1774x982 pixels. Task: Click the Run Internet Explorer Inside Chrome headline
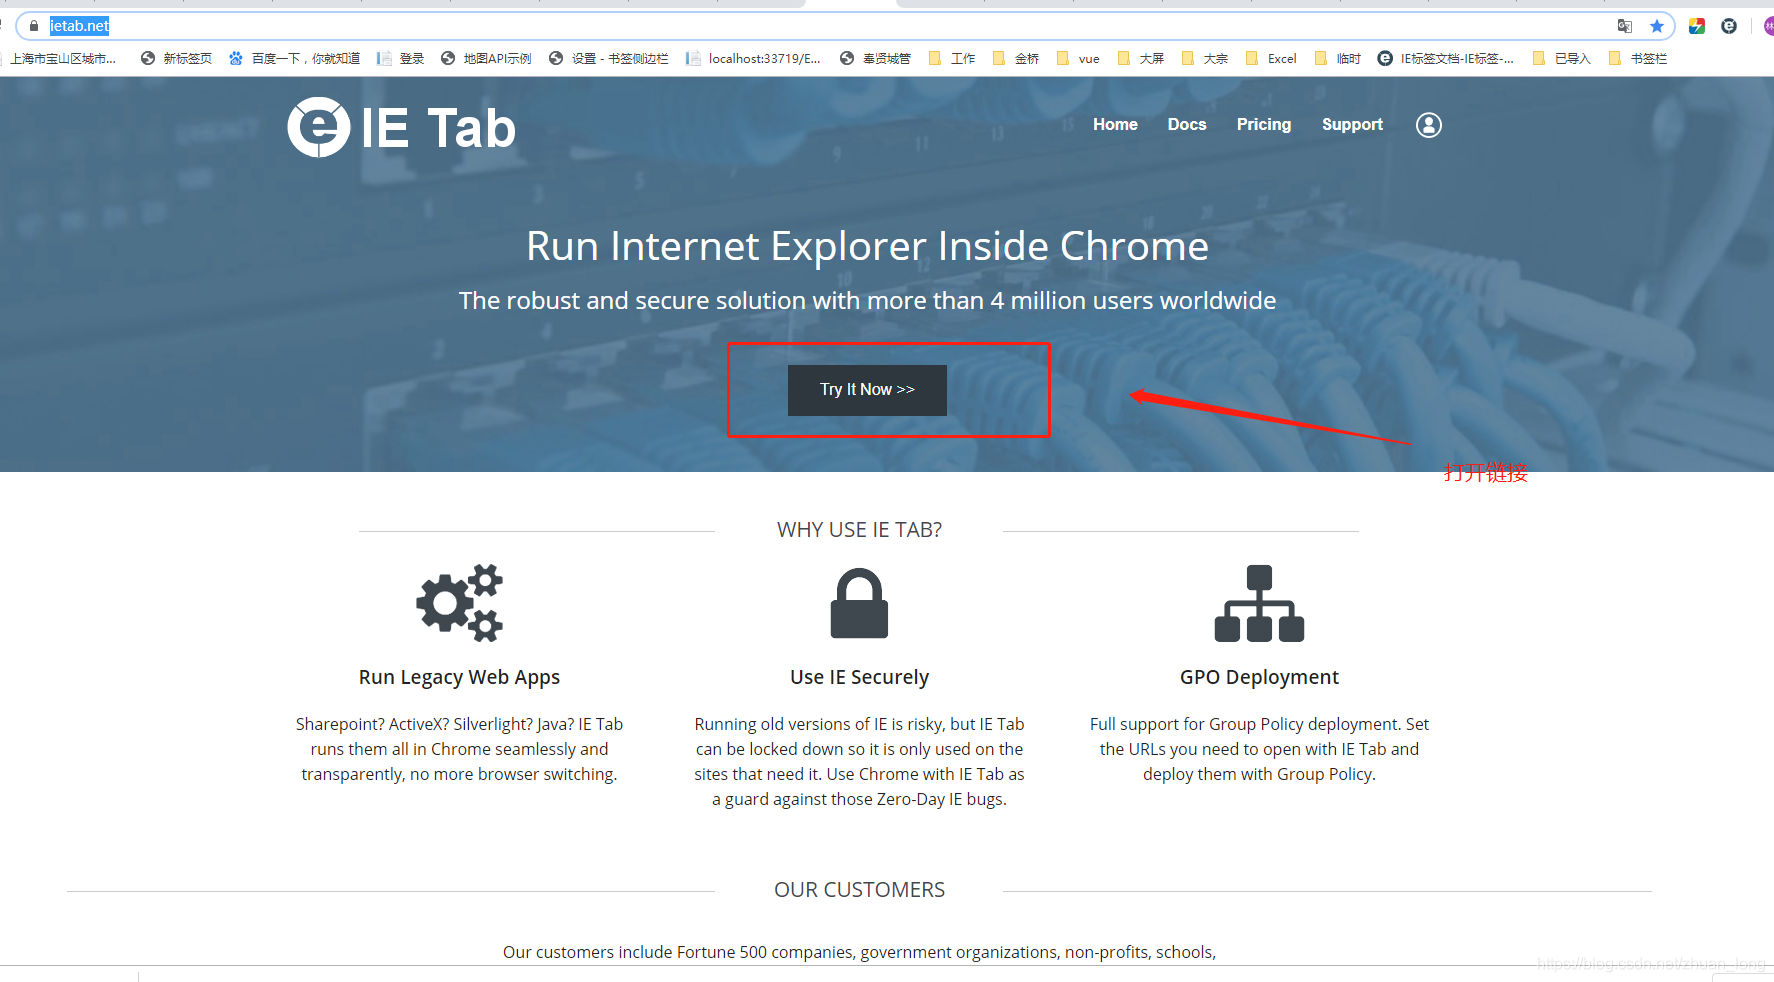pyautogui.click(x=867, y=246)
